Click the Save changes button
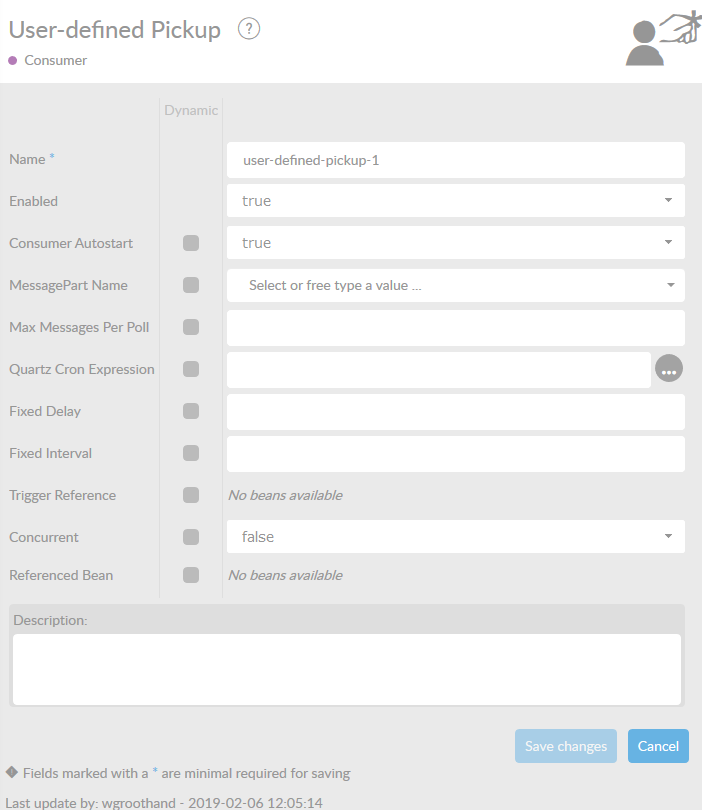The height and width of the screenshot is (810, 702). tap(566, 746)
